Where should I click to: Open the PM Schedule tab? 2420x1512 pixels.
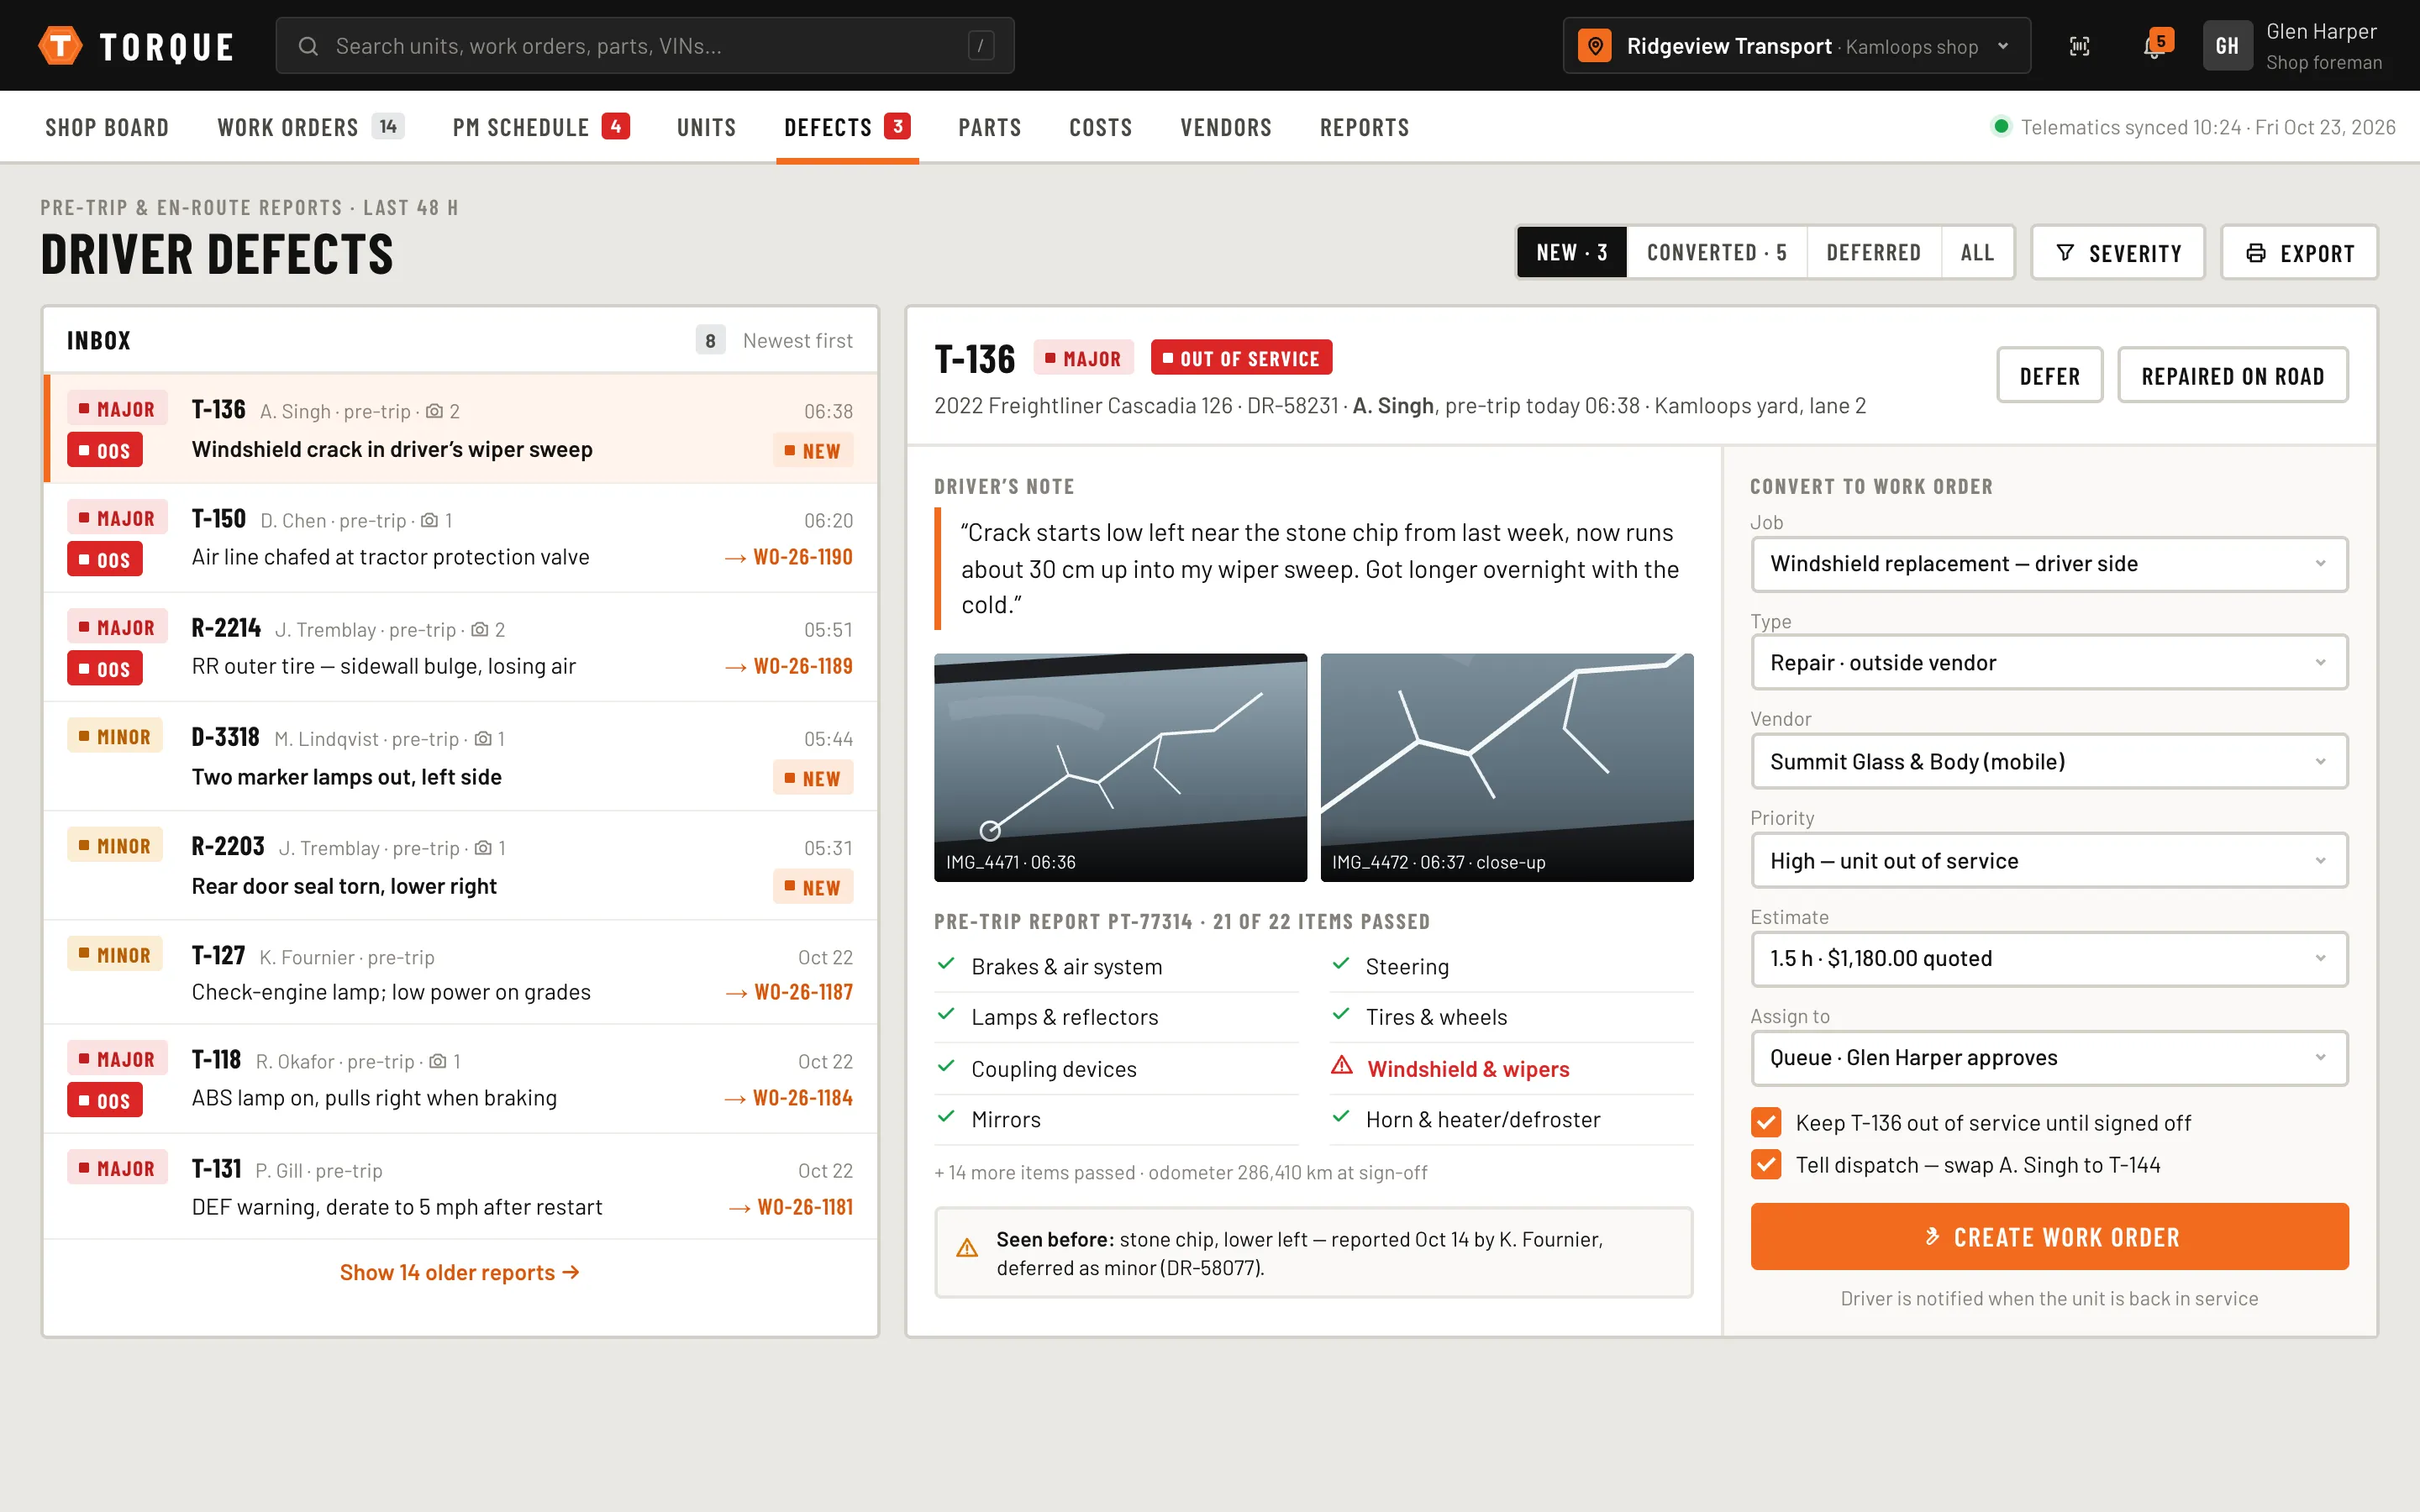[x=541, y=127]
